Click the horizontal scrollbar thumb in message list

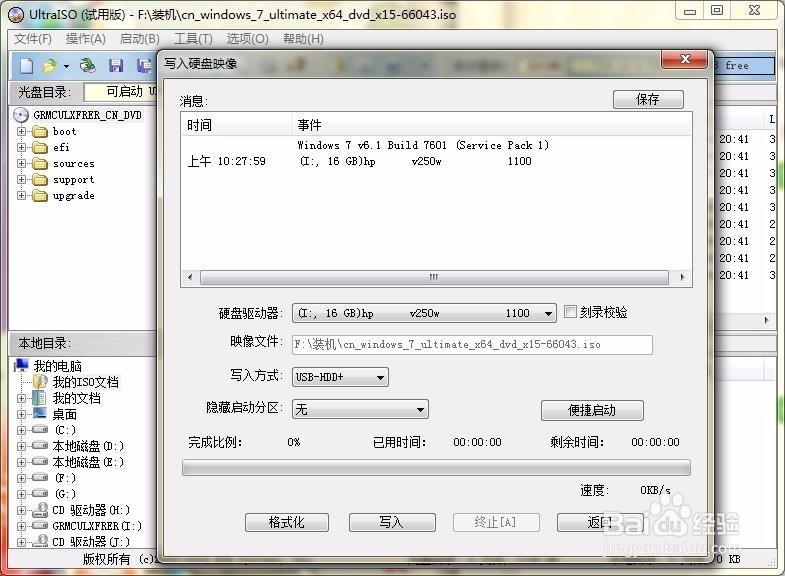pyautogui.click(x=434, y=277)
